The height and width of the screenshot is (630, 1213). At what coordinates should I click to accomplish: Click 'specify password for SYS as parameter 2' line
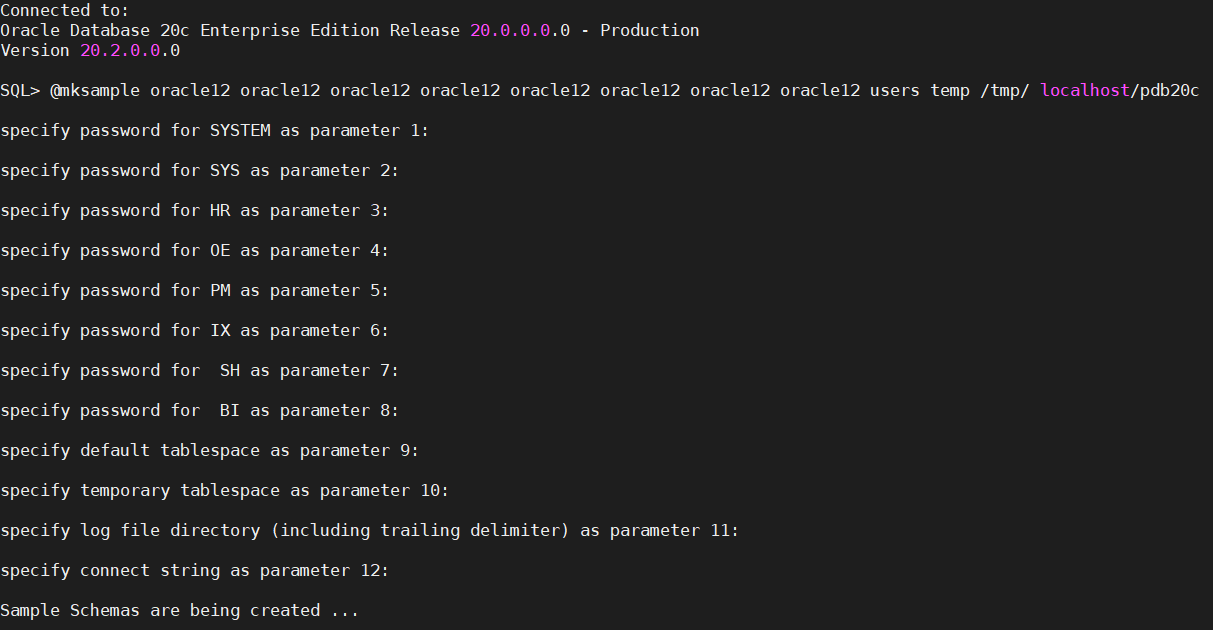pos(200,171)
